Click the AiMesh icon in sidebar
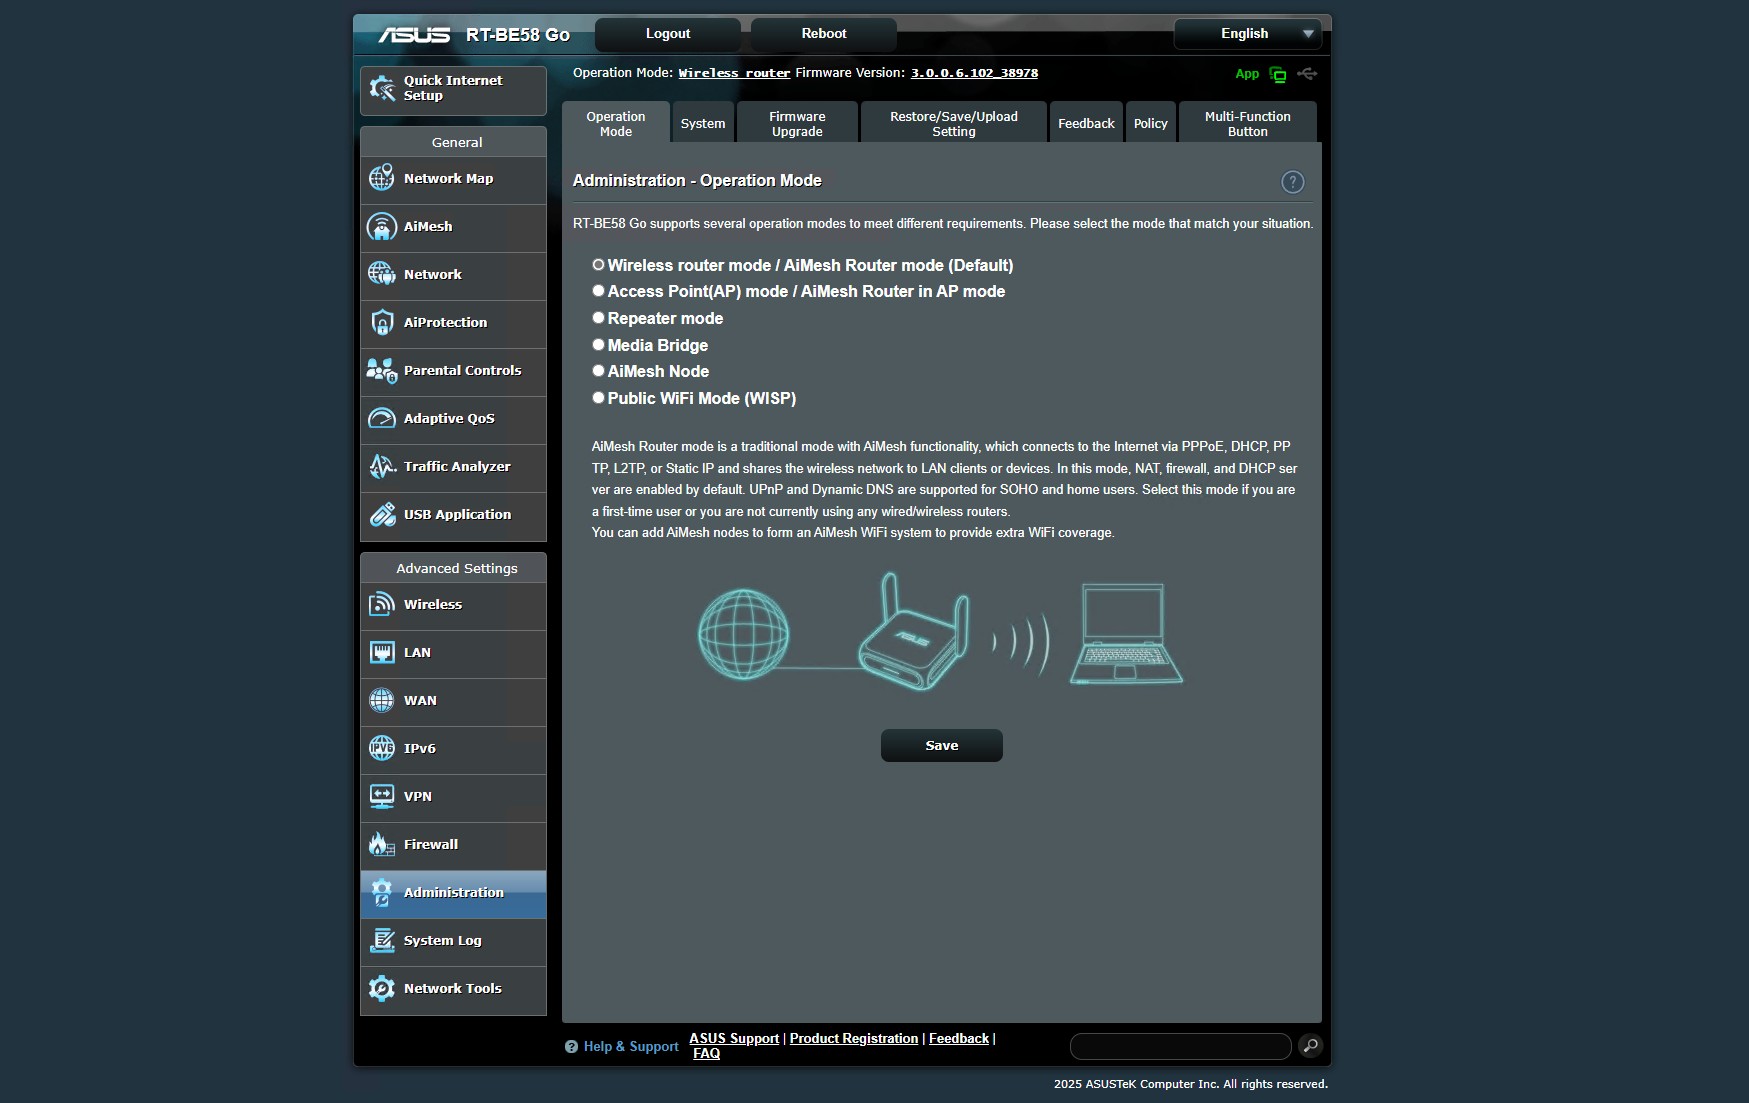Image resolution: width=1749 pixels, height=1103 pixels. pyautogui.click(x=382, y=226)
